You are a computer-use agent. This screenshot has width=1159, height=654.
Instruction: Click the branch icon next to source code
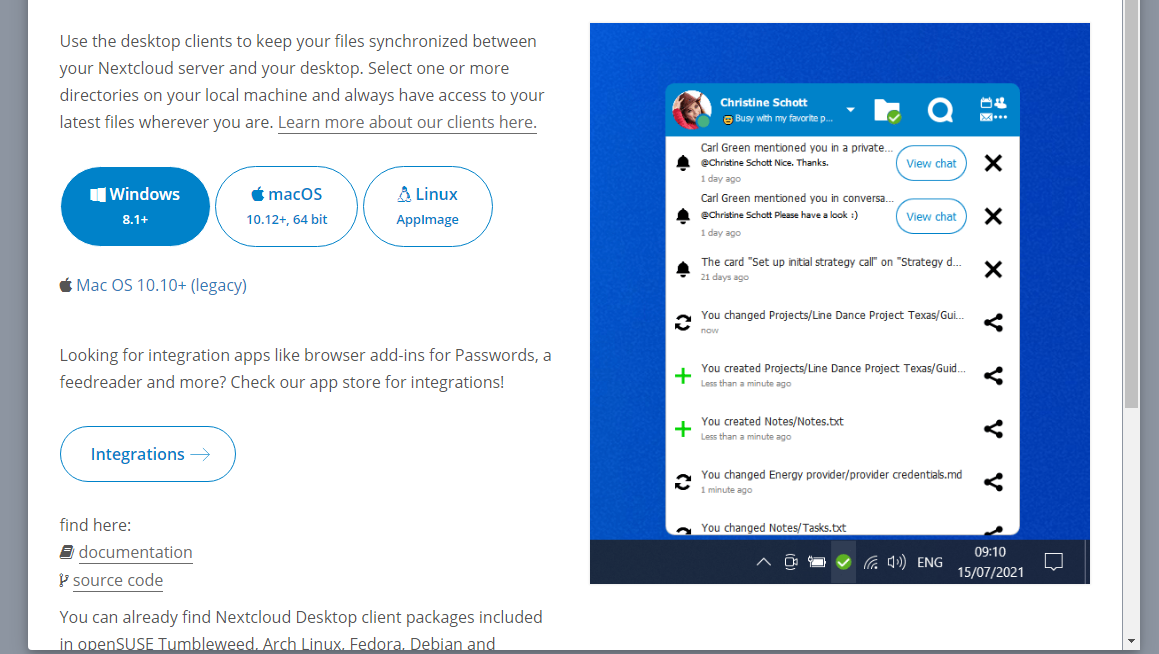64,580
